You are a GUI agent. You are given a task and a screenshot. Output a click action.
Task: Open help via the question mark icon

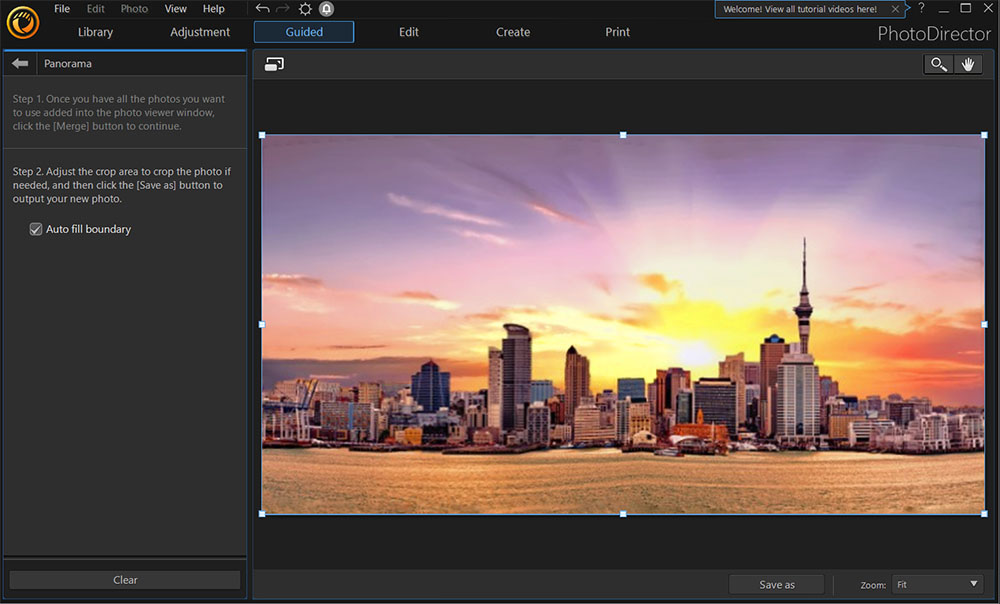921,8
